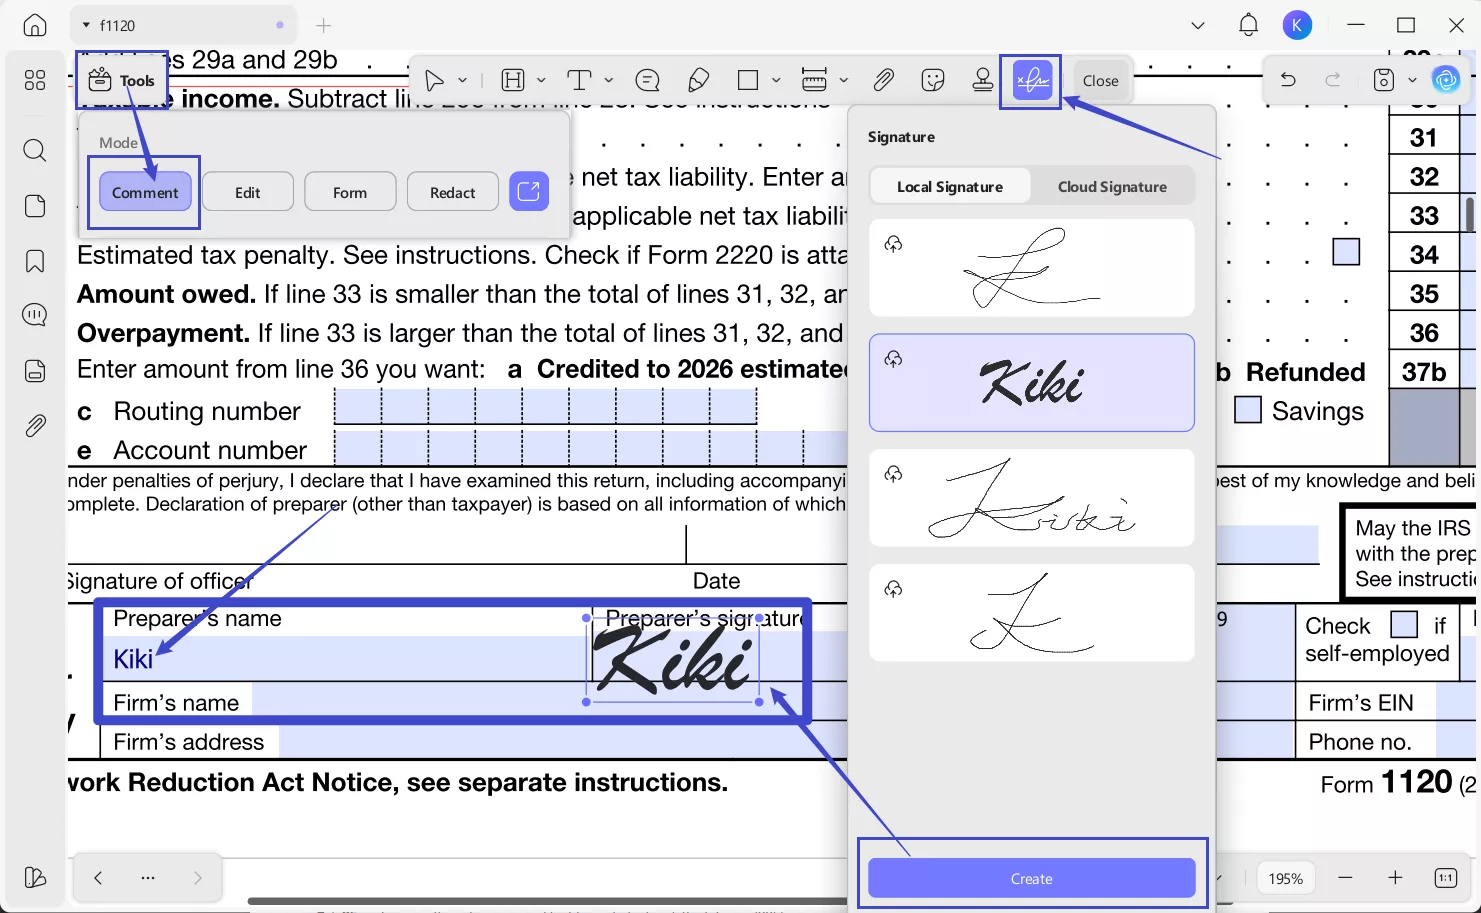Open the search icon in the left sidebar
The width and height of the screenshot is (1481, 913).
coord(34,150)
